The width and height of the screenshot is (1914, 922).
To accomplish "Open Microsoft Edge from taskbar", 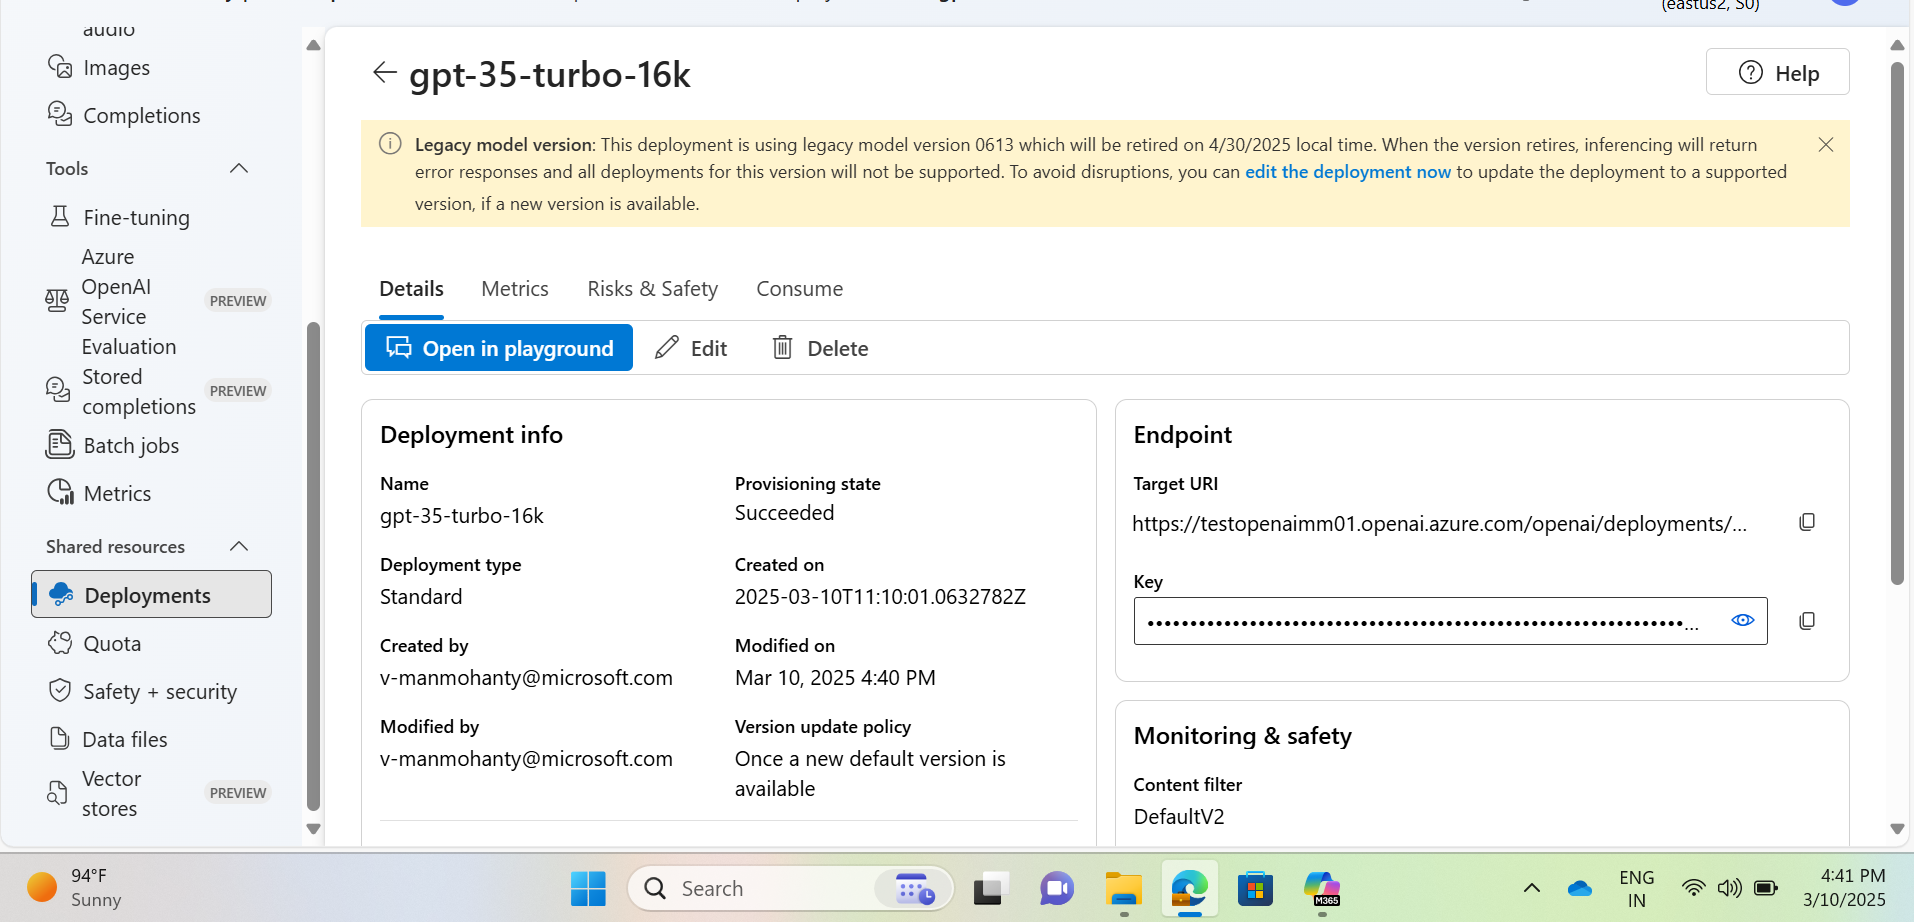I will 1189,888.
